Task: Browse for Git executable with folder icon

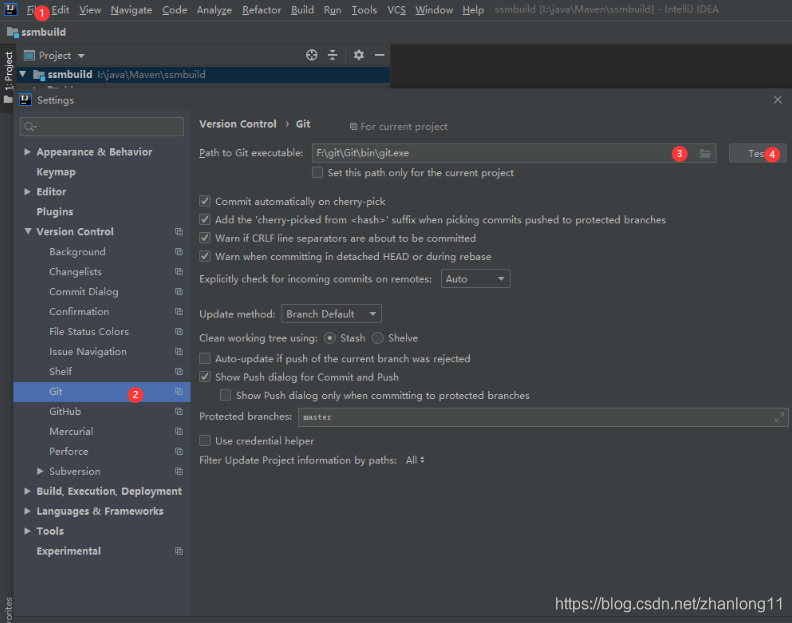Action: 705,153
